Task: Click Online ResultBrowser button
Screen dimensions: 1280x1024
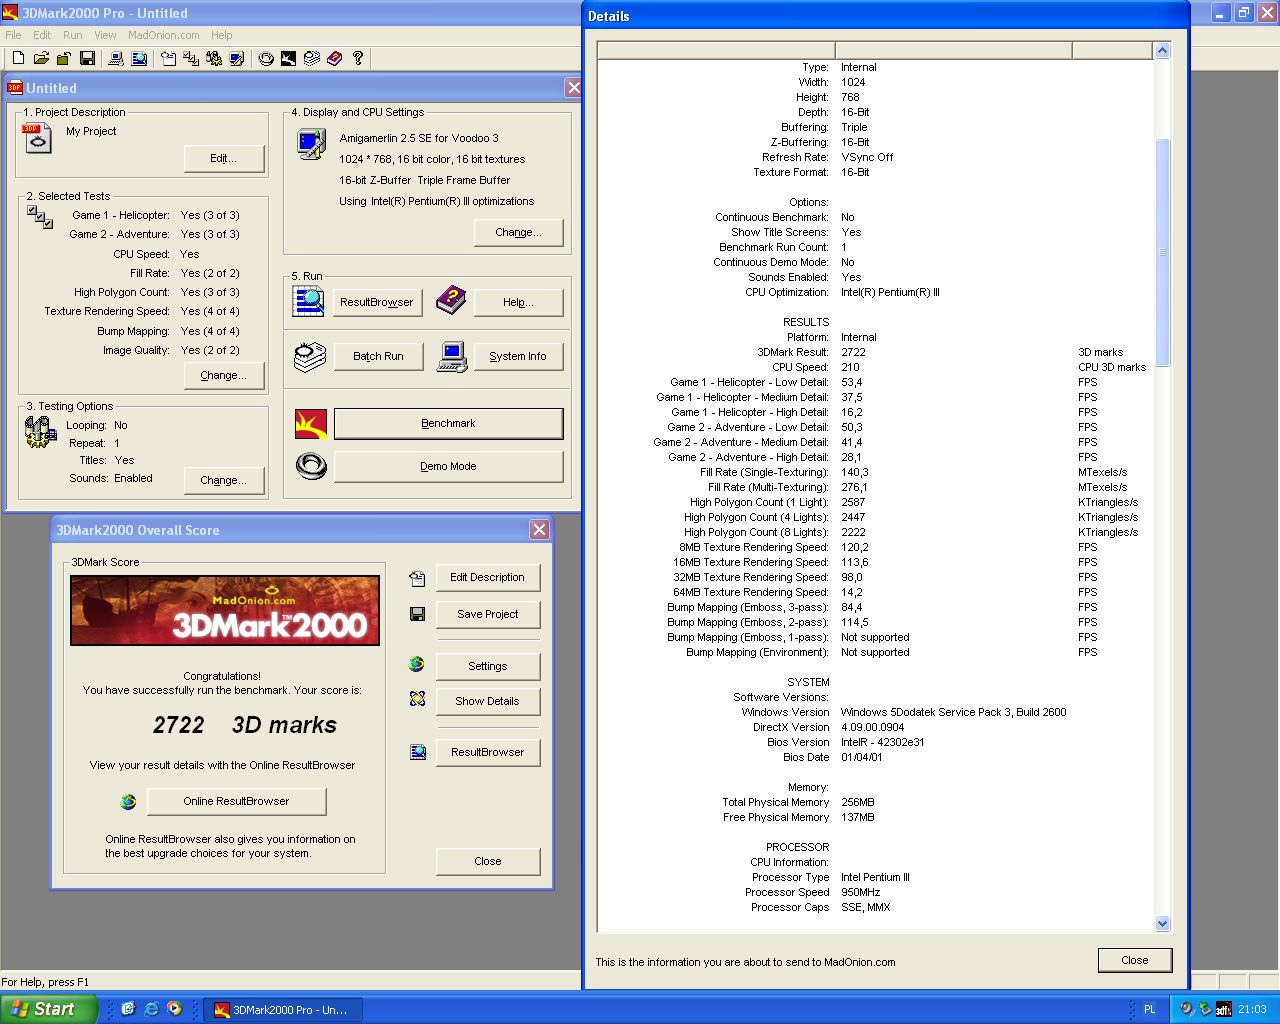Action: click(x=236, y=801)
